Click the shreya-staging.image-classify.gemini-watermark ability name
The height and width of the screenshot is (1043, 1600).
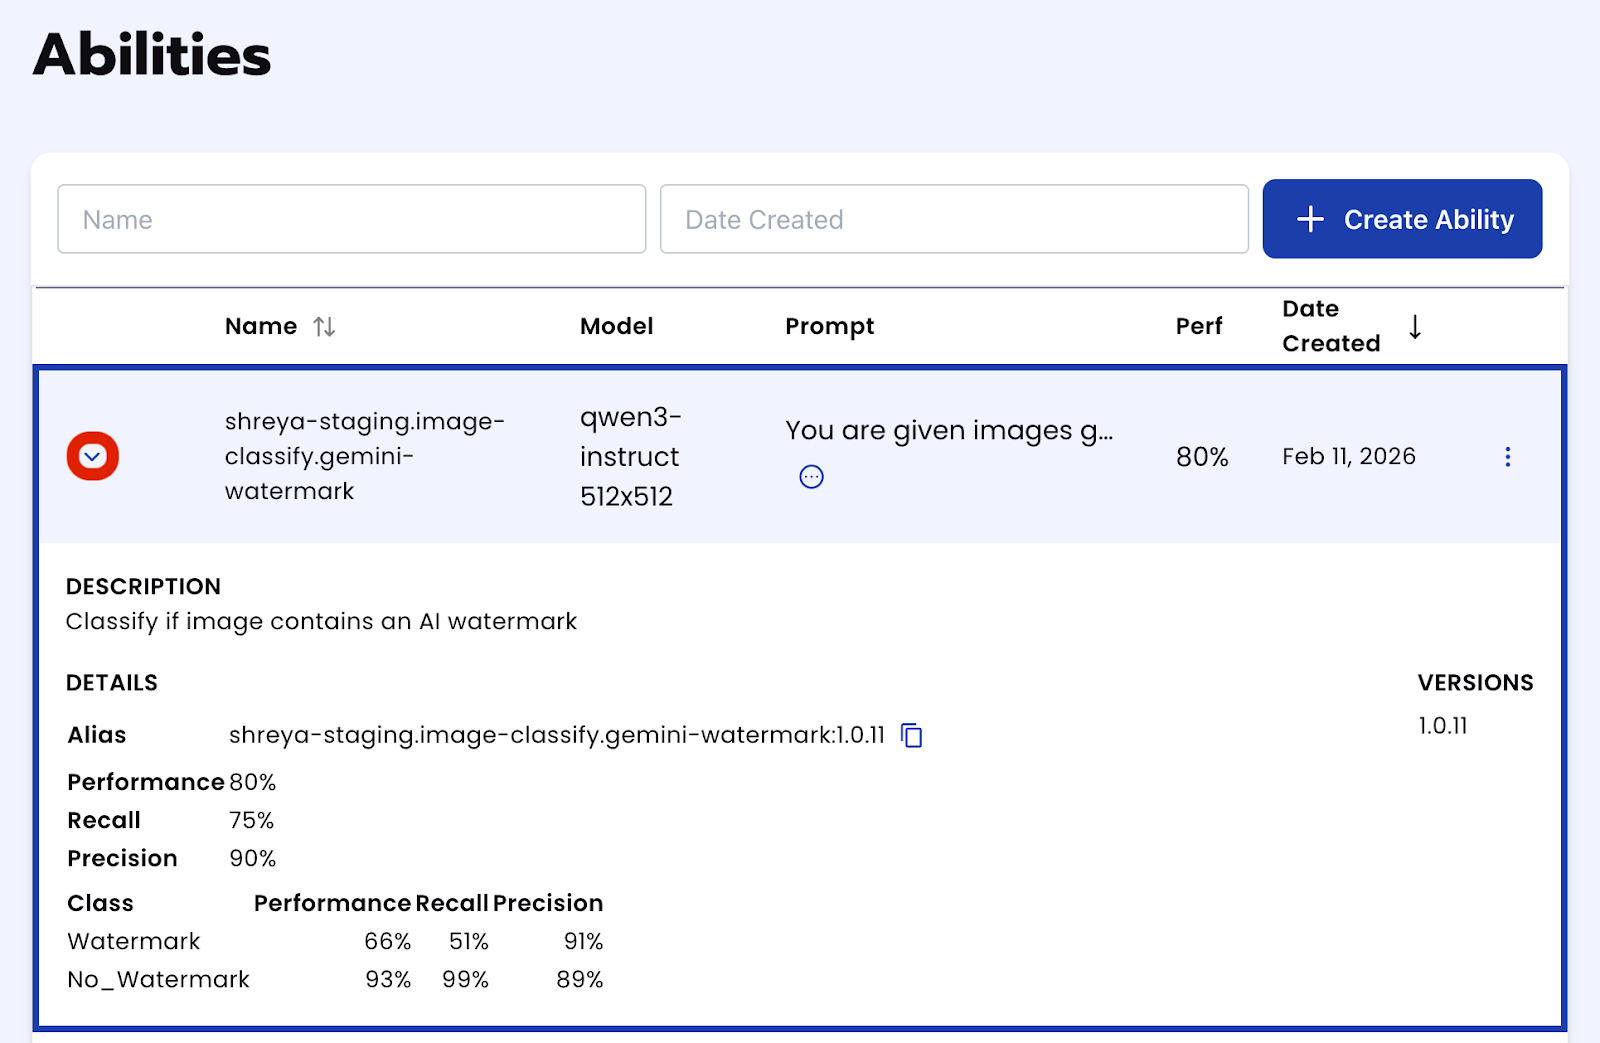(364, 456)
